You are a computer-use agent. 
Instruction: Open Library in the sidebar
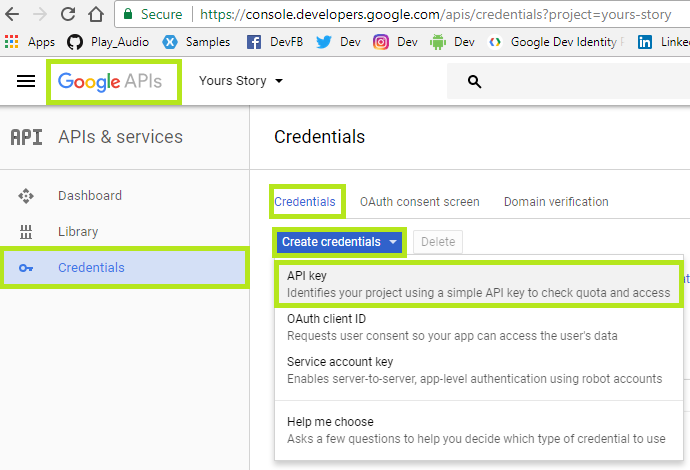[x=78, y=231]
